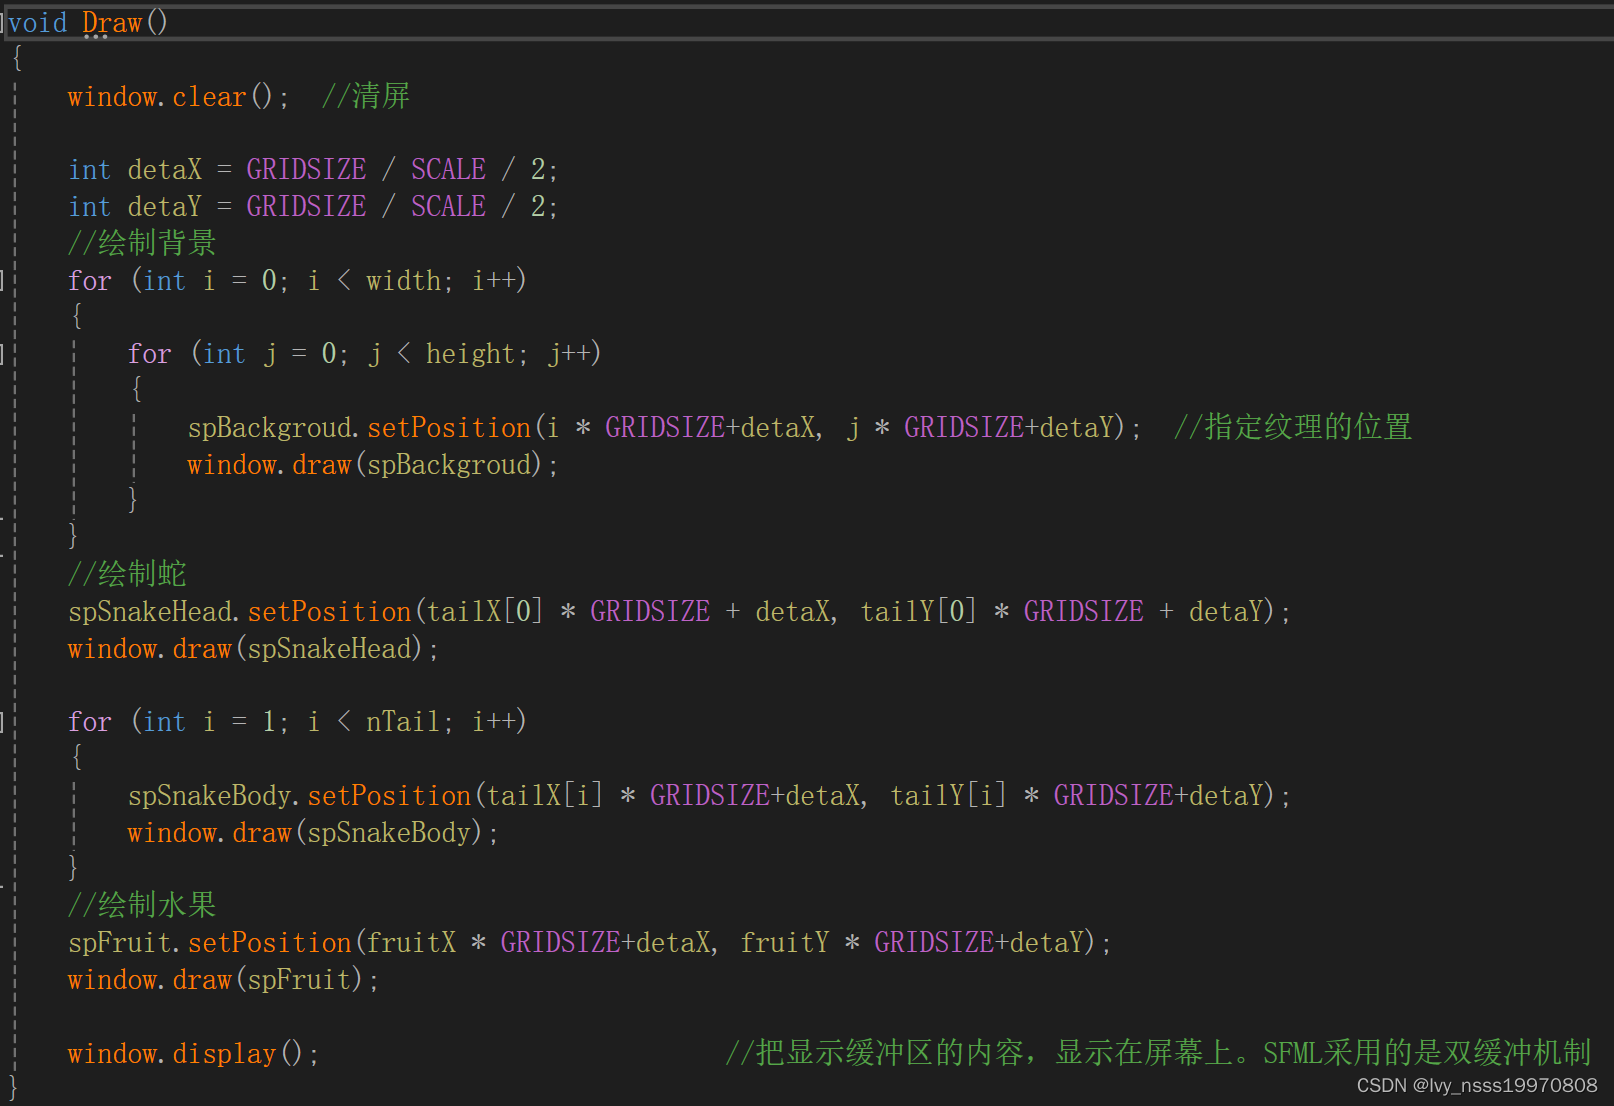Screen dimensions: 1614x1106
Task: Collapse the Draw function using its gutter fold marker
Action: tap(6, 22)
